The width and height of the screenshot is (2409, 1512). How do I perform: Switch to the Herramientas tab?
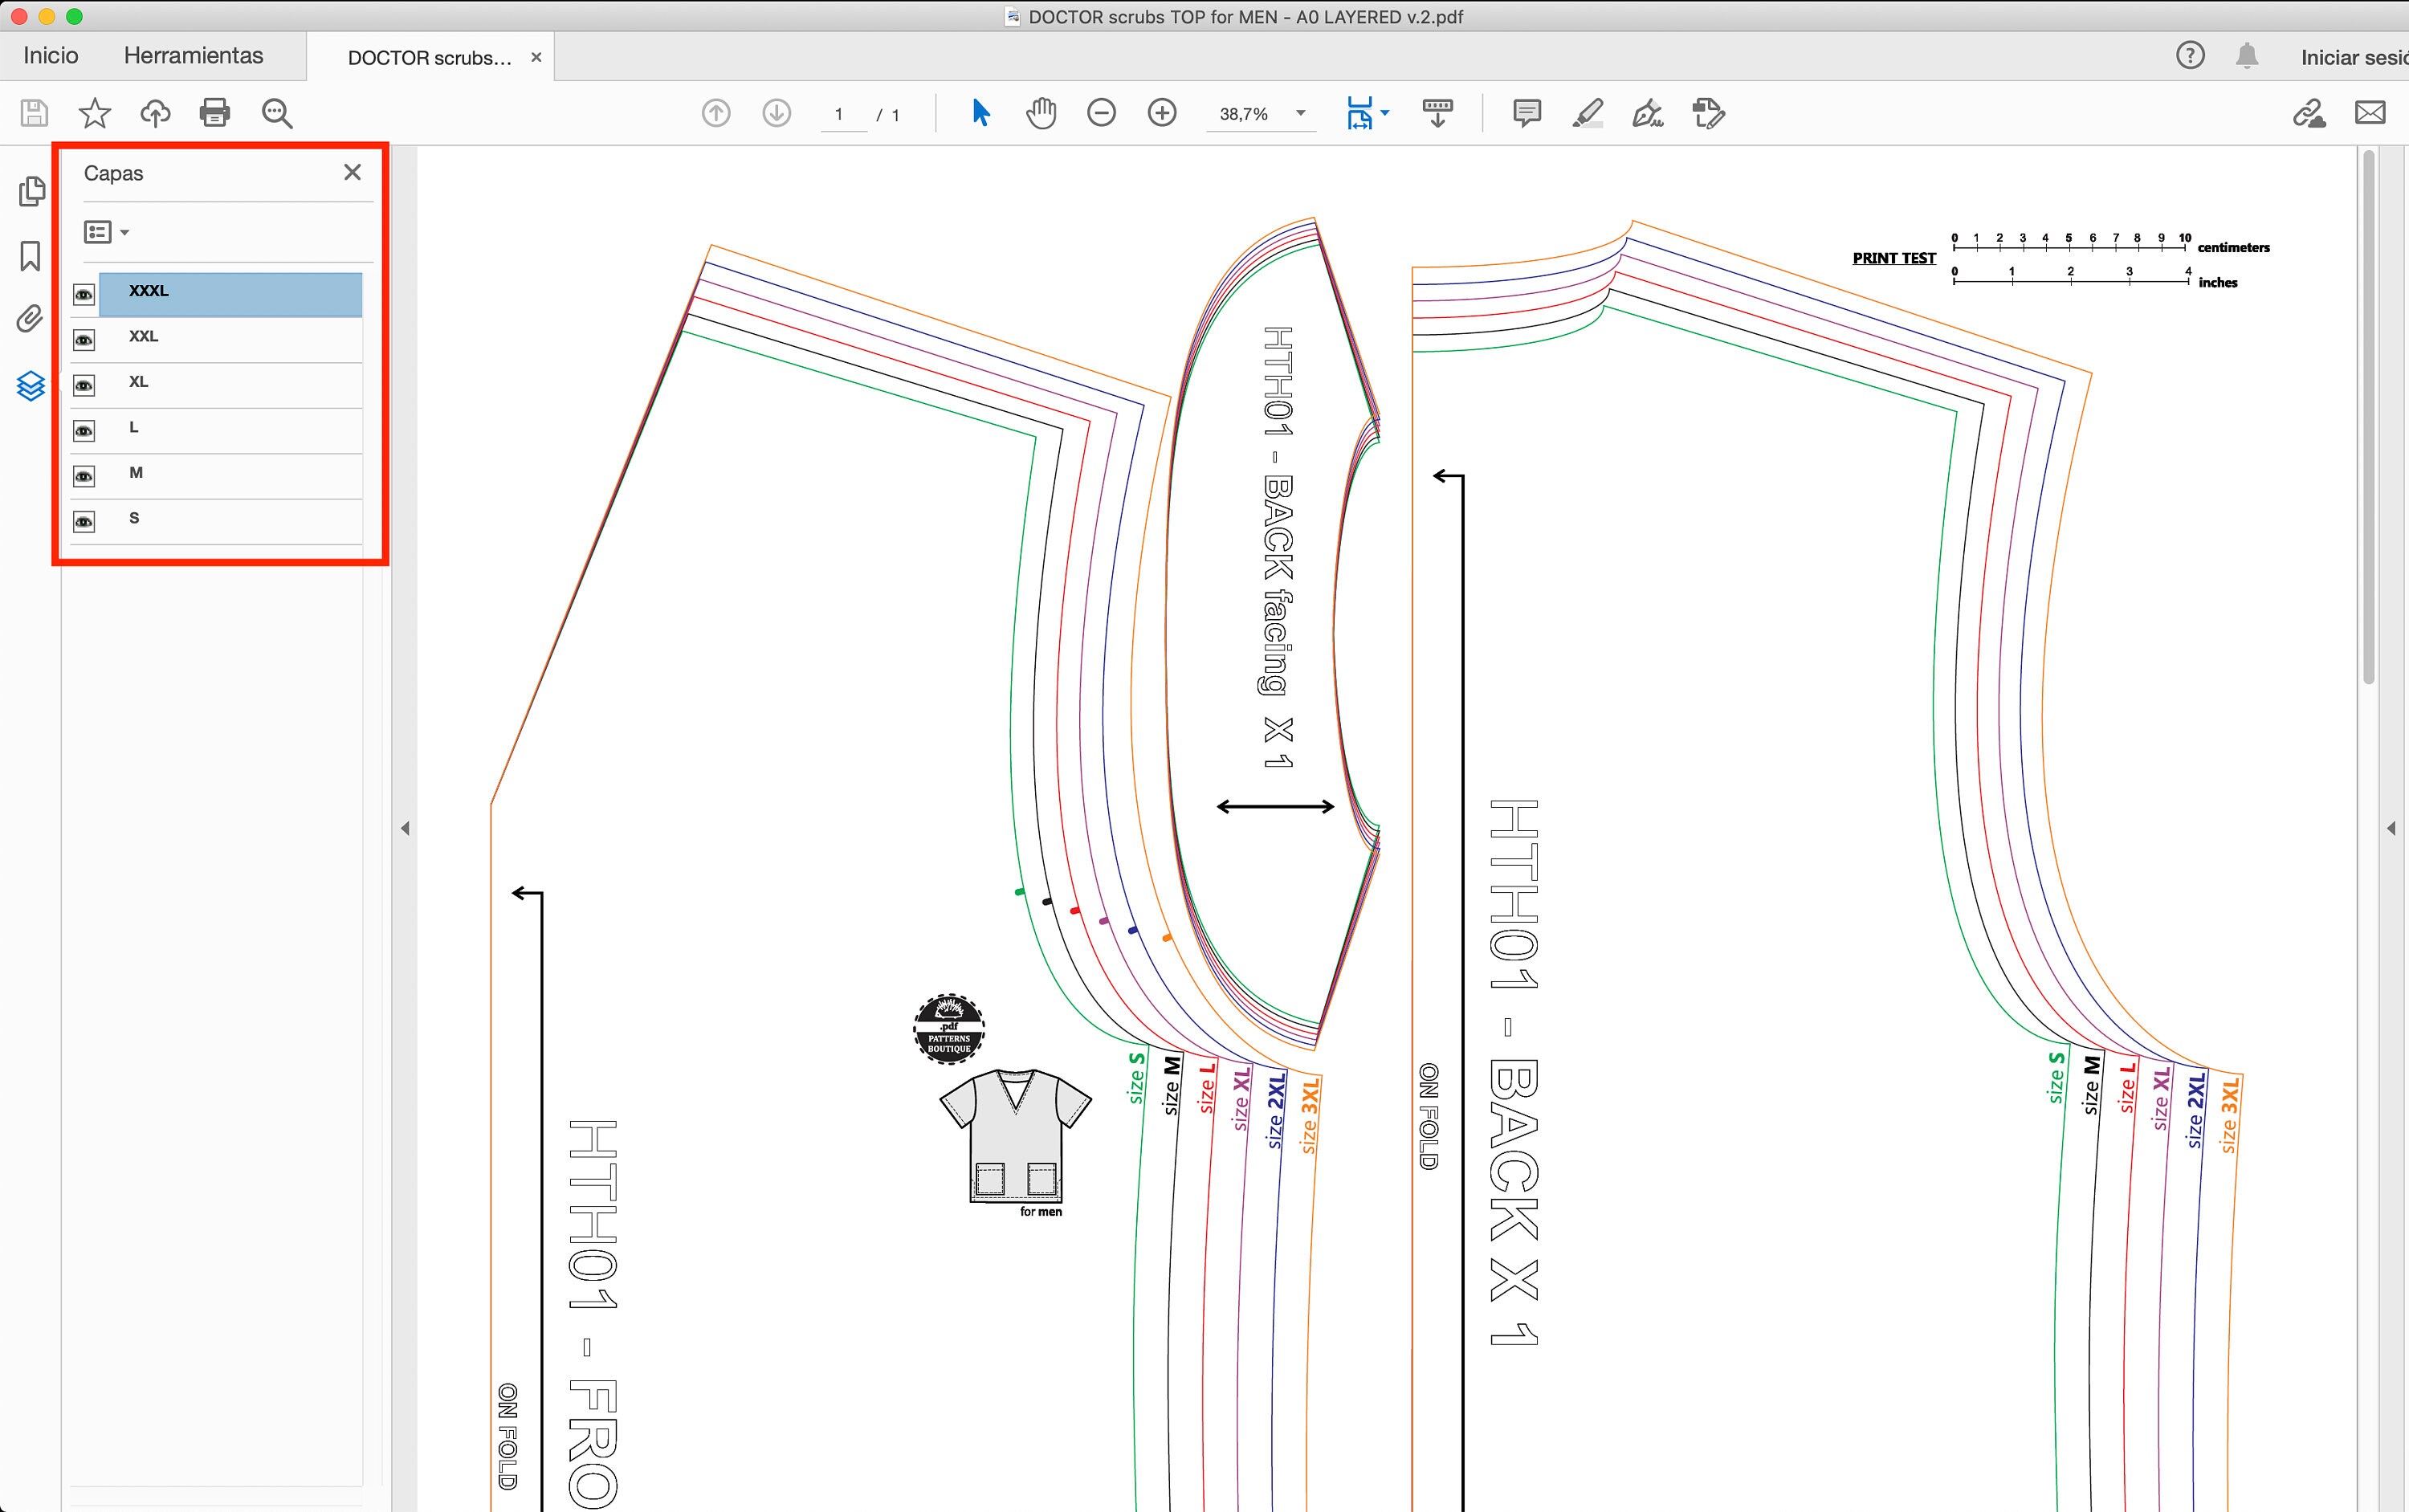pyautogui.click(x=194, y=56)
